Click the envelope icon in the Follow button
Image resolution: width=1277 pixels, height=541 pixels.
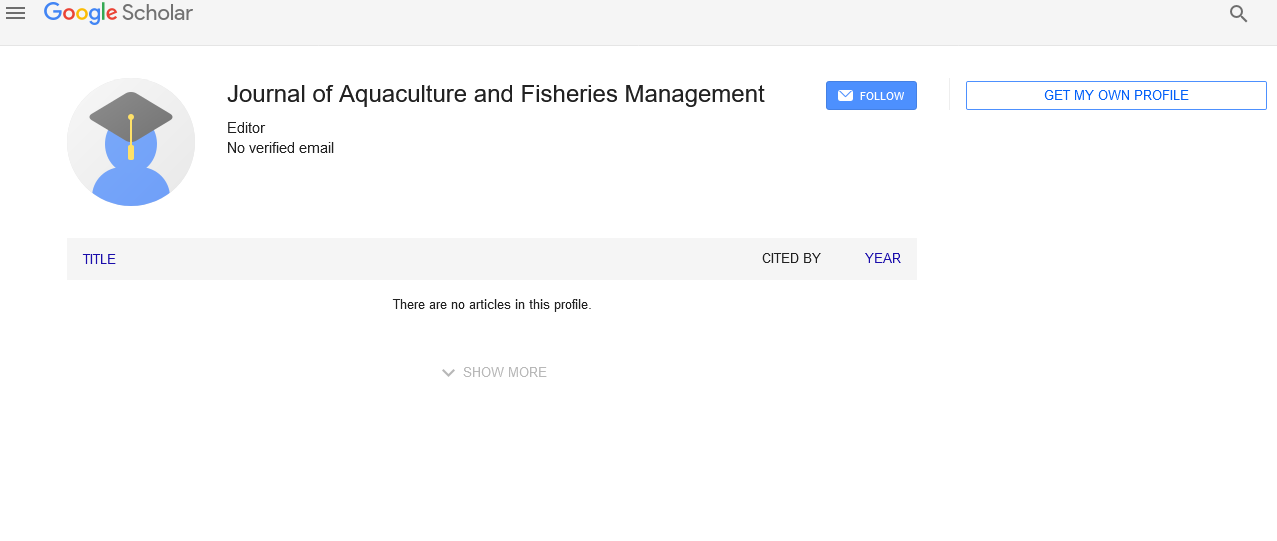(845, 96)
